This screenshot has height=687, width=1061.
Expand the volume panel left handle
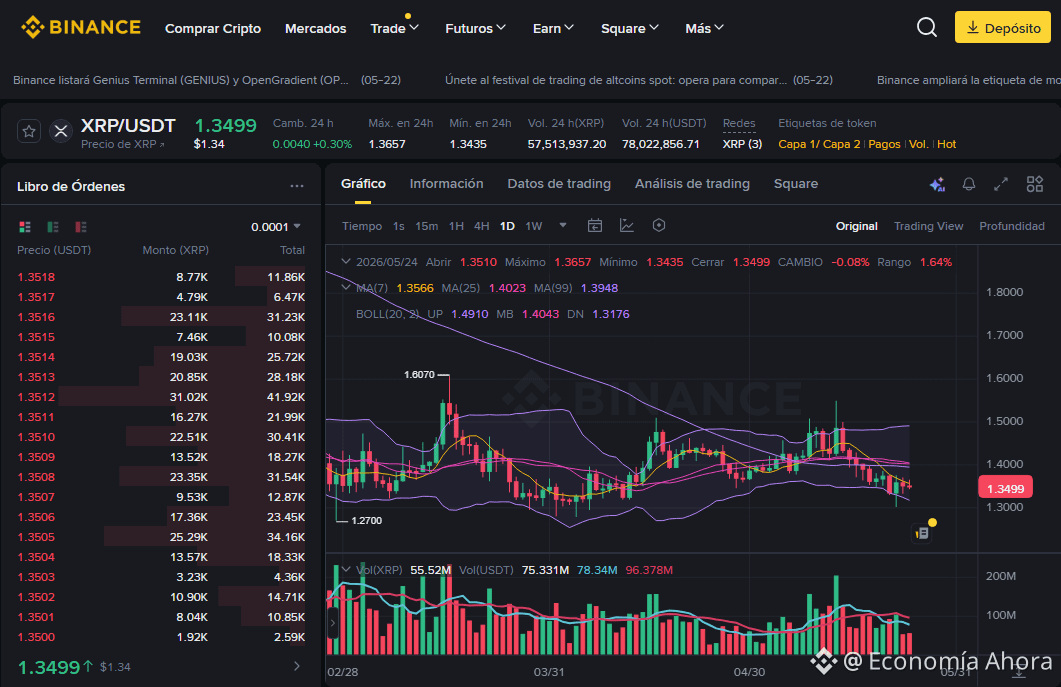[332, 623]
